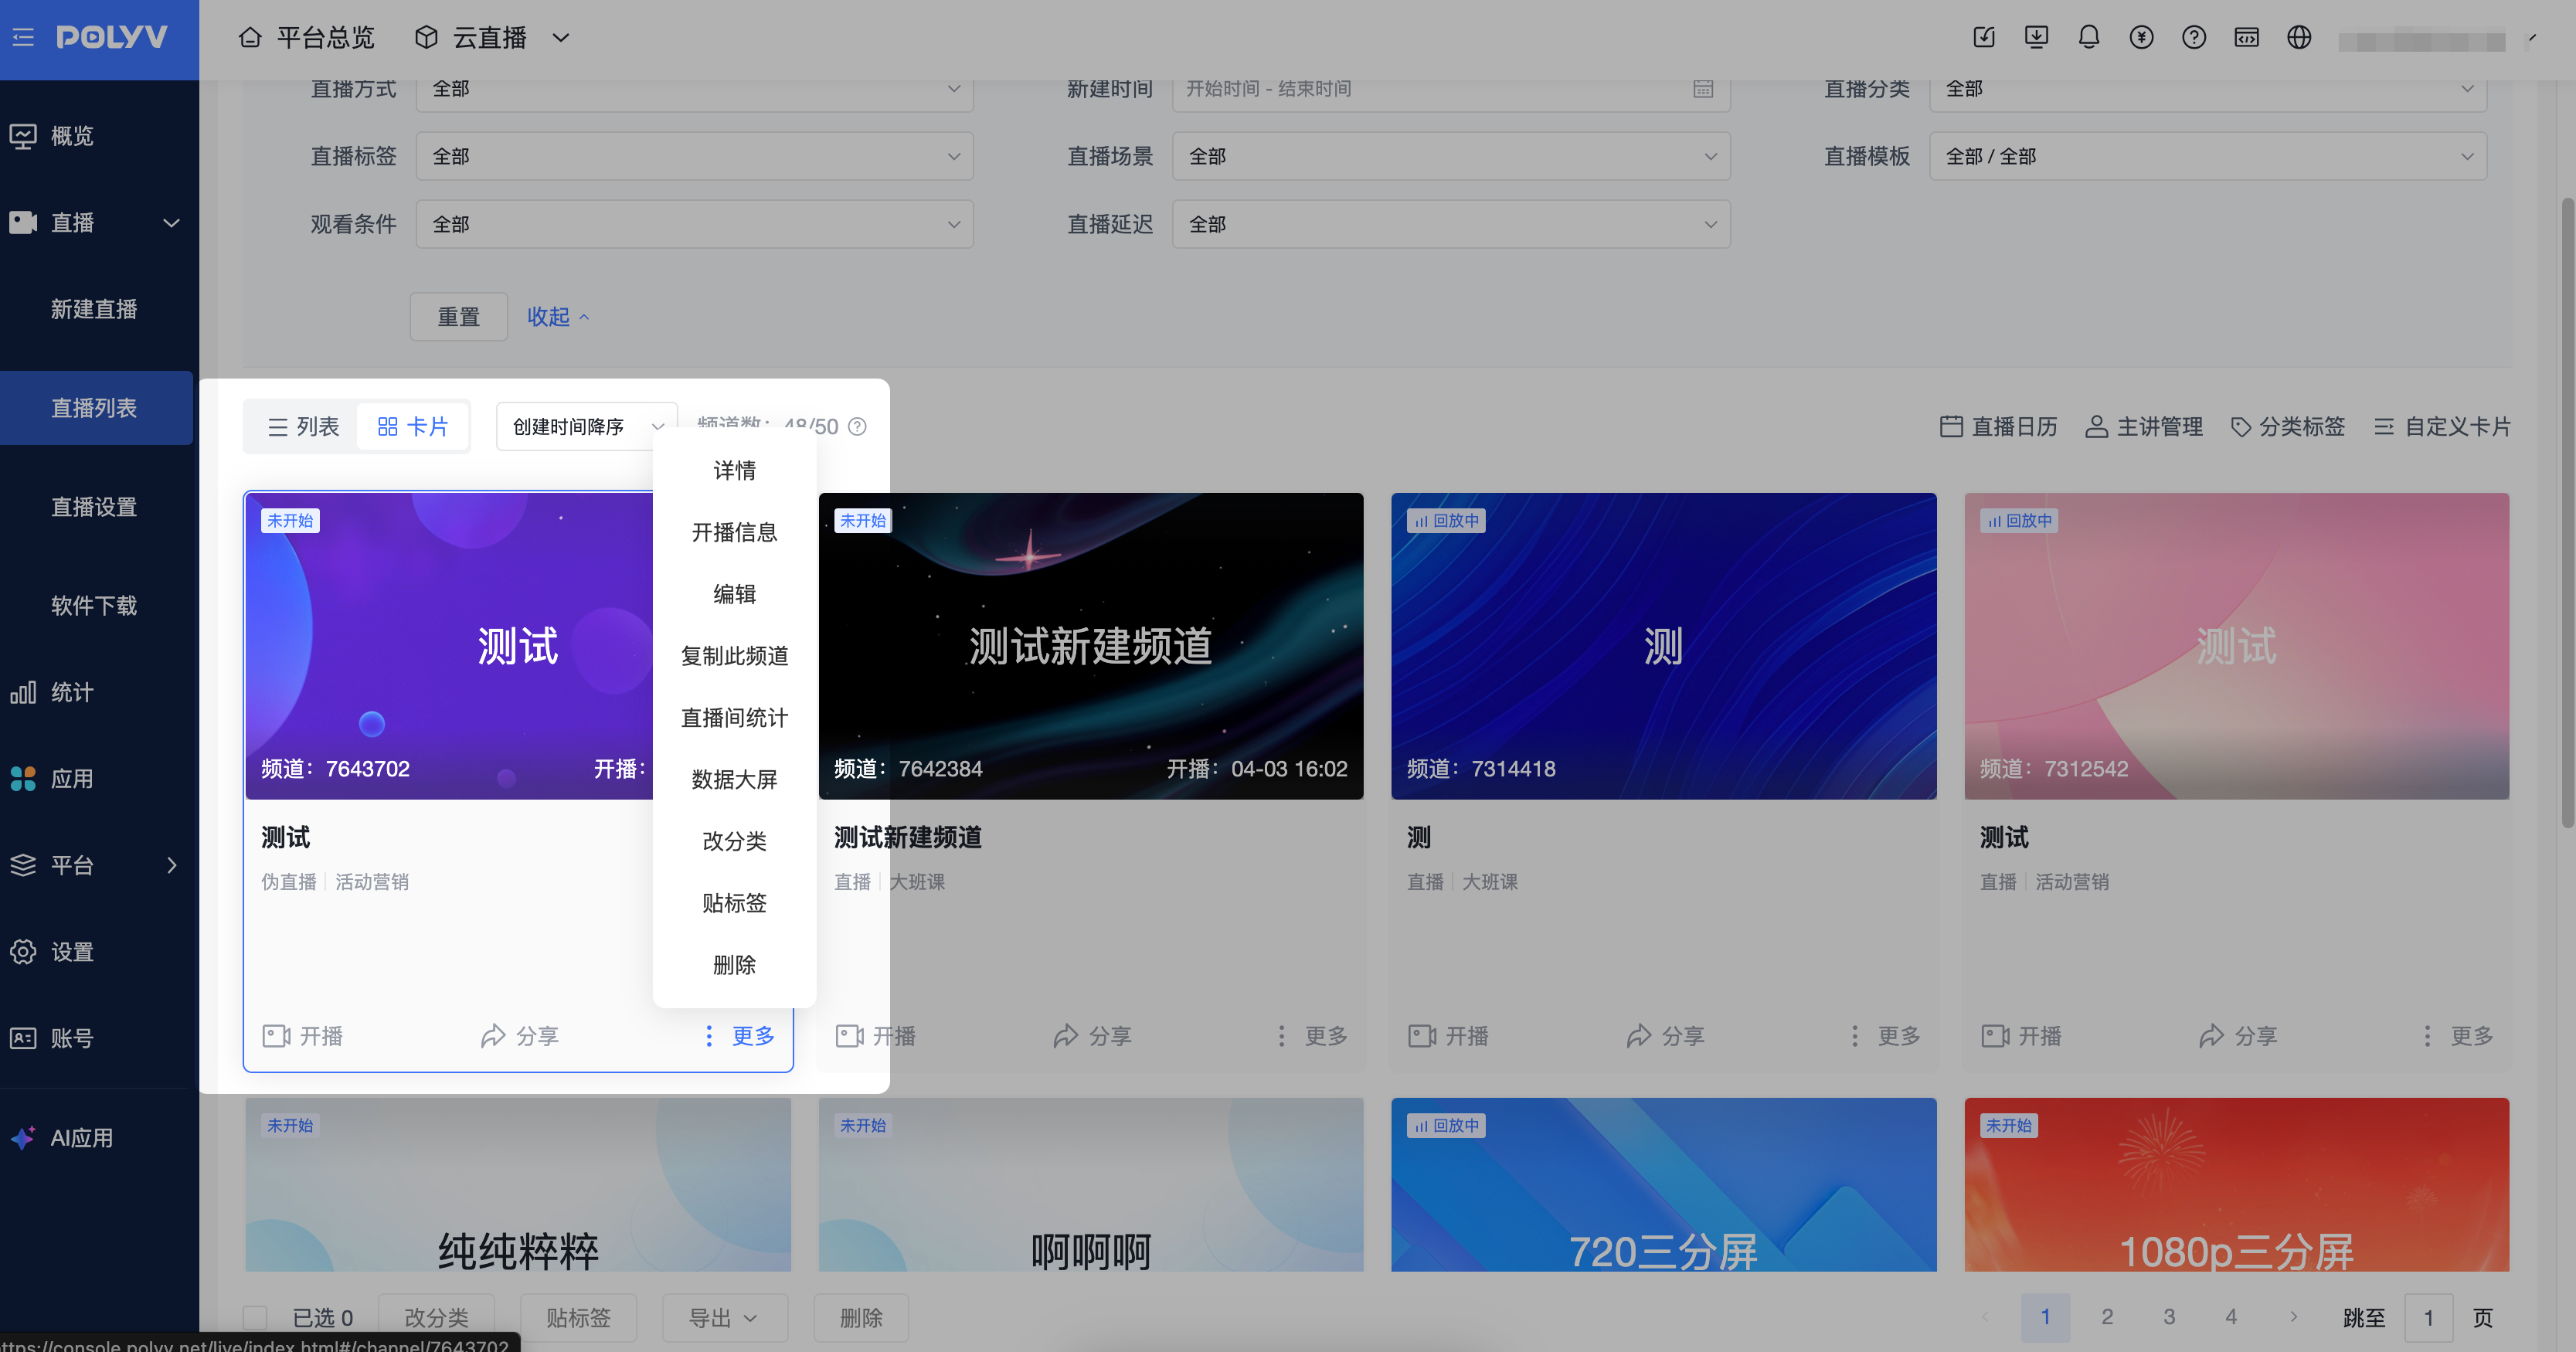
Task: Click the 重置 button
Action: coord(459,317)
